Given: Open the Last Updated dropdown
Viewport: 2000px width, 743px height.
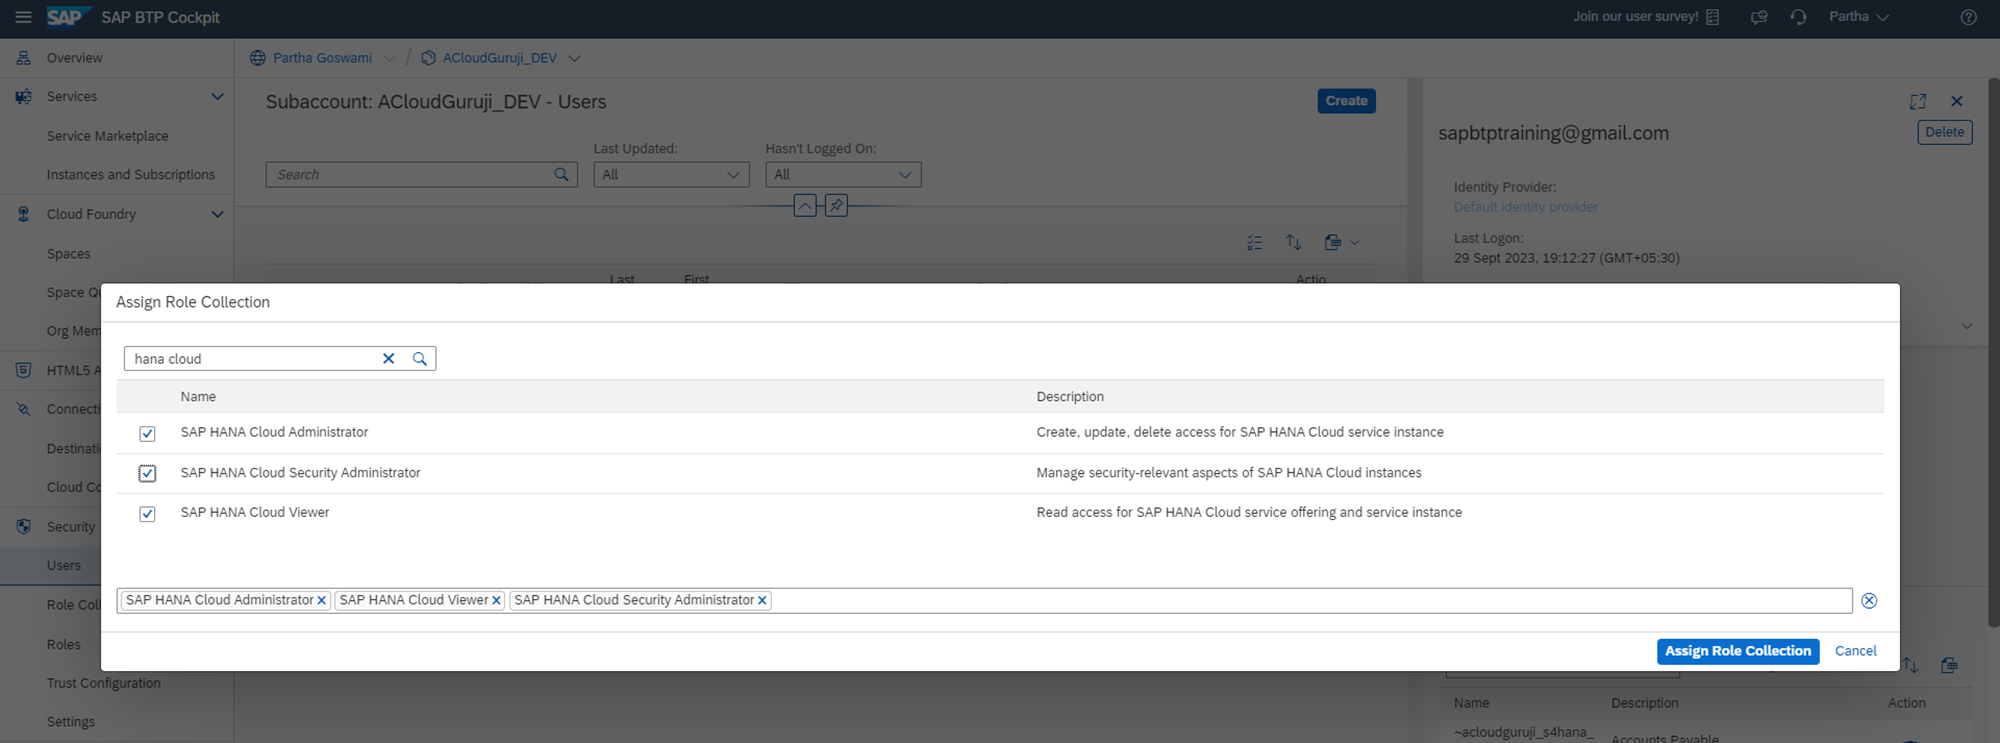Looking at the screenshot, I should pos(670,175).
